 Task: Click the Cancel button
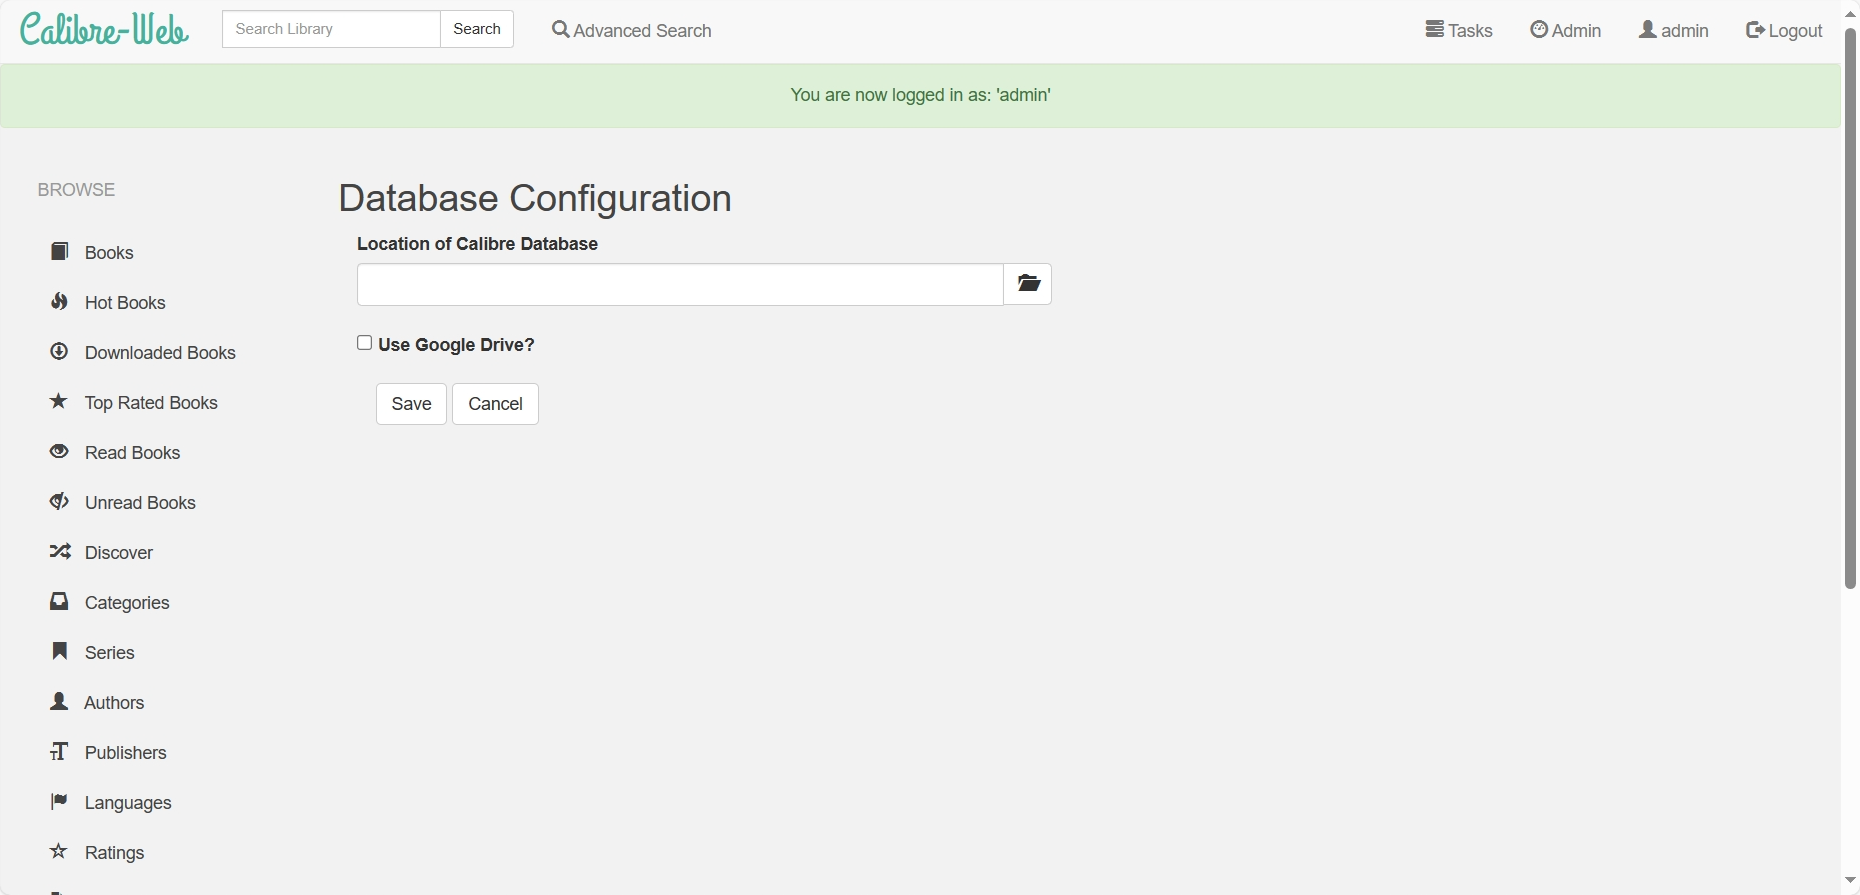(x=495, y=404)
